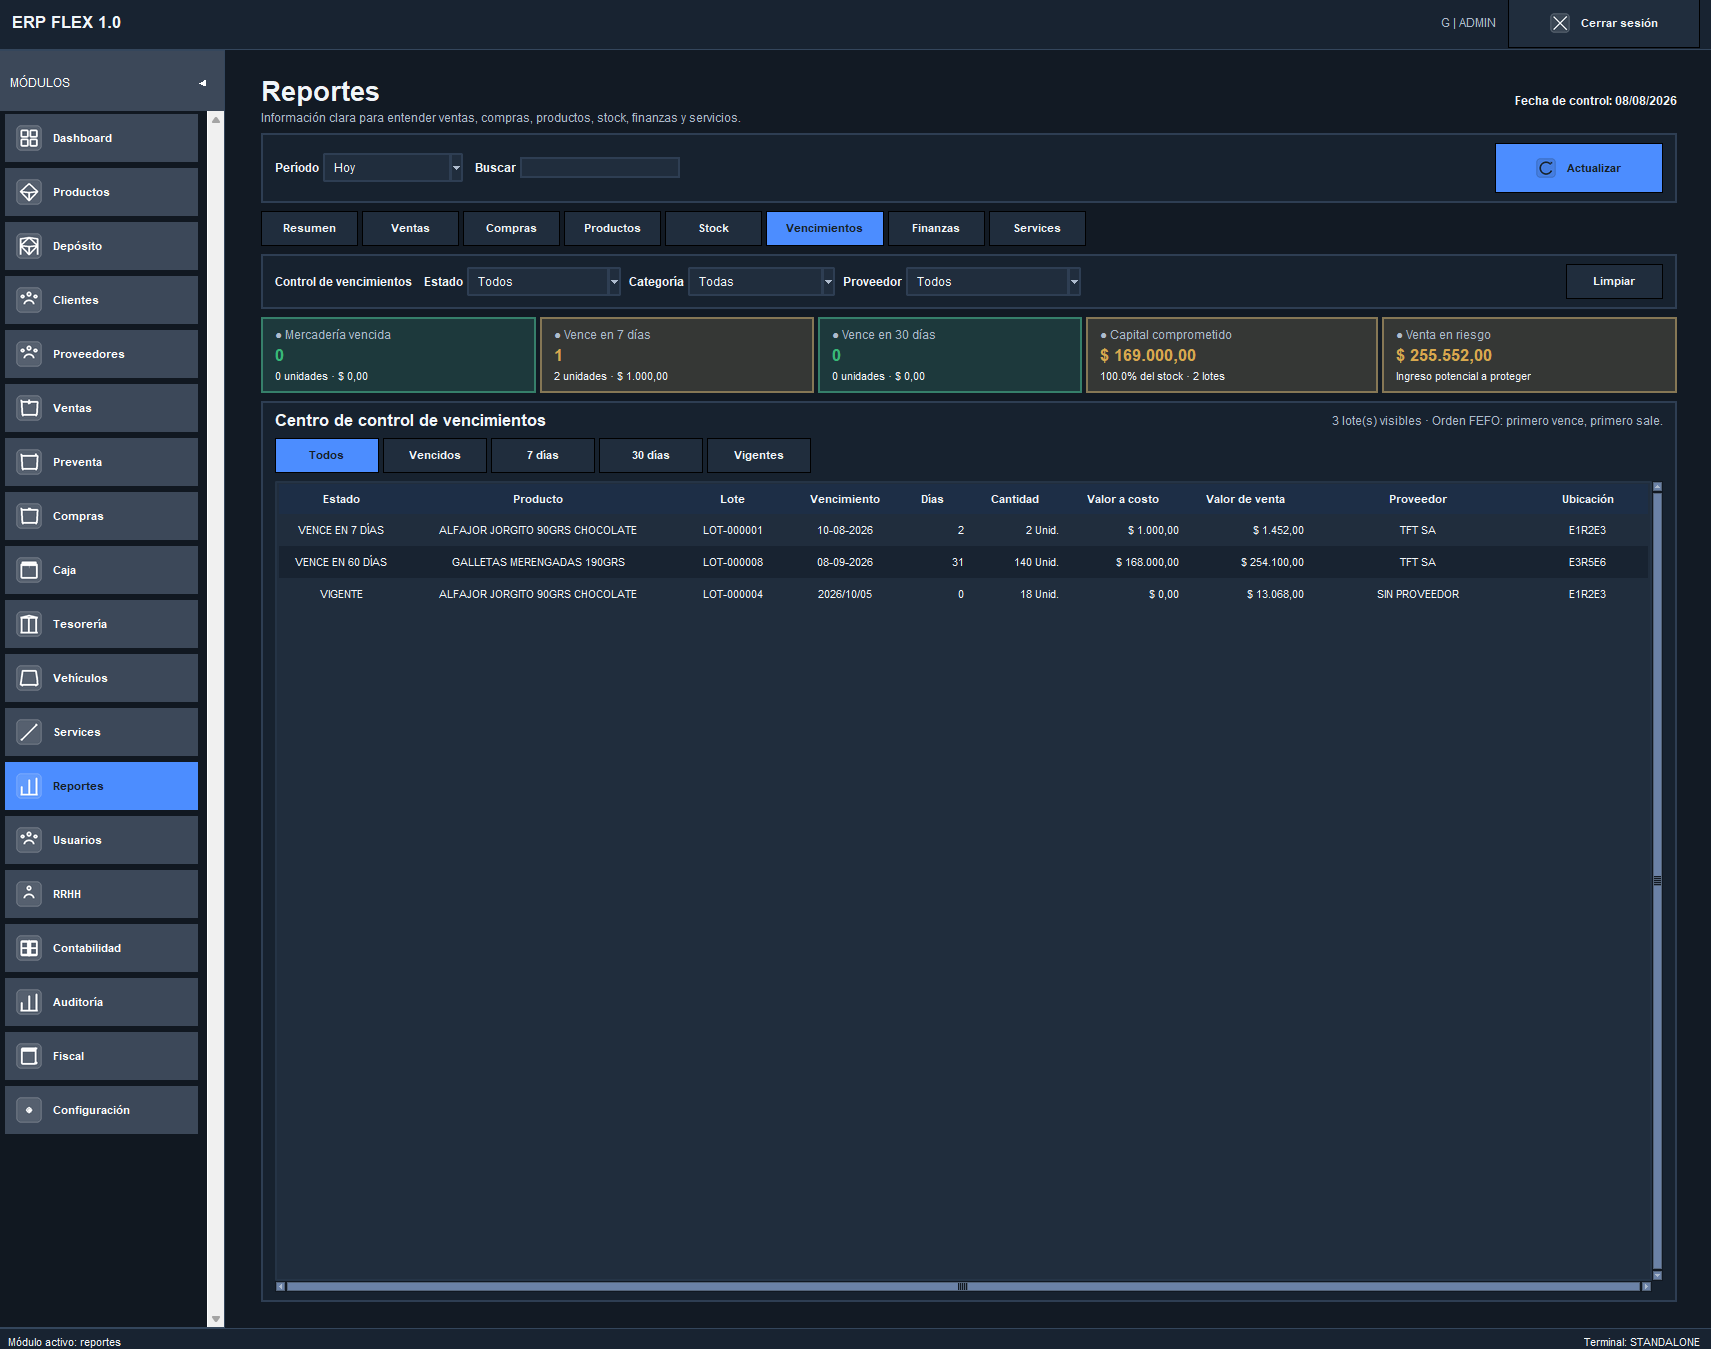The image size is (1711, 1349).
Task: Select the RRHH person icon
Action: coord(29,894)
